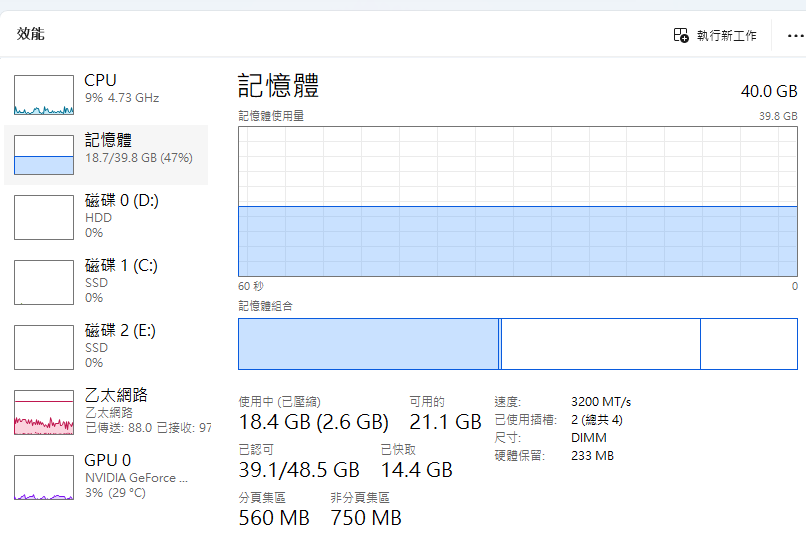
Task: Click the 執行新工作 button label
Action: pos(727,35)
